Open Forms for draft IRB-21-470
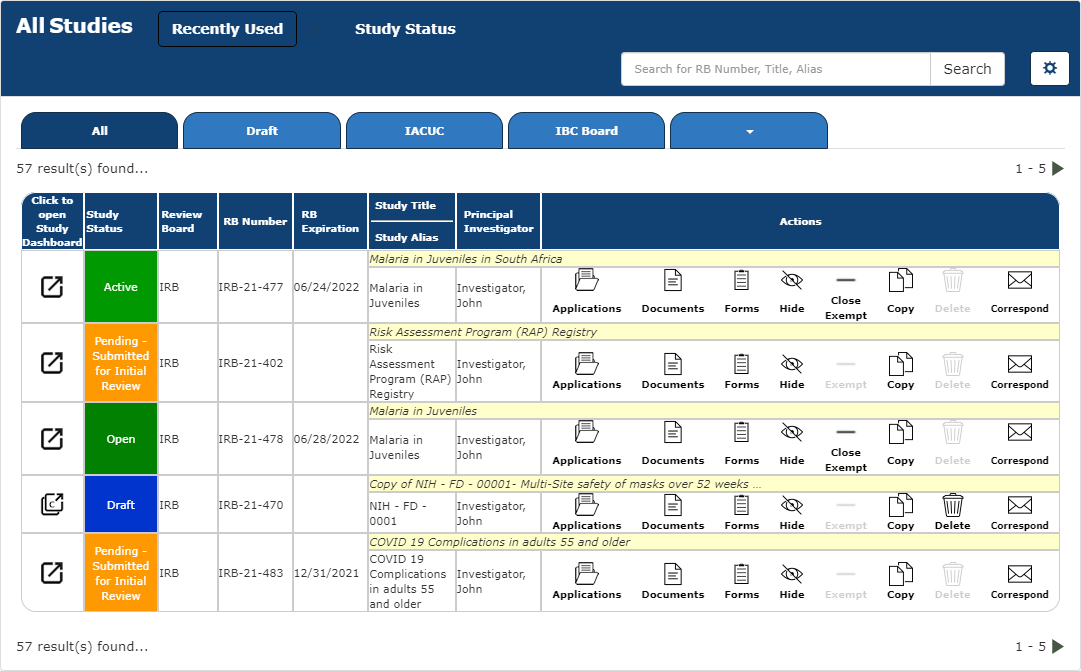The width and height of the screenshot is (1081, 671). (742, 512)
